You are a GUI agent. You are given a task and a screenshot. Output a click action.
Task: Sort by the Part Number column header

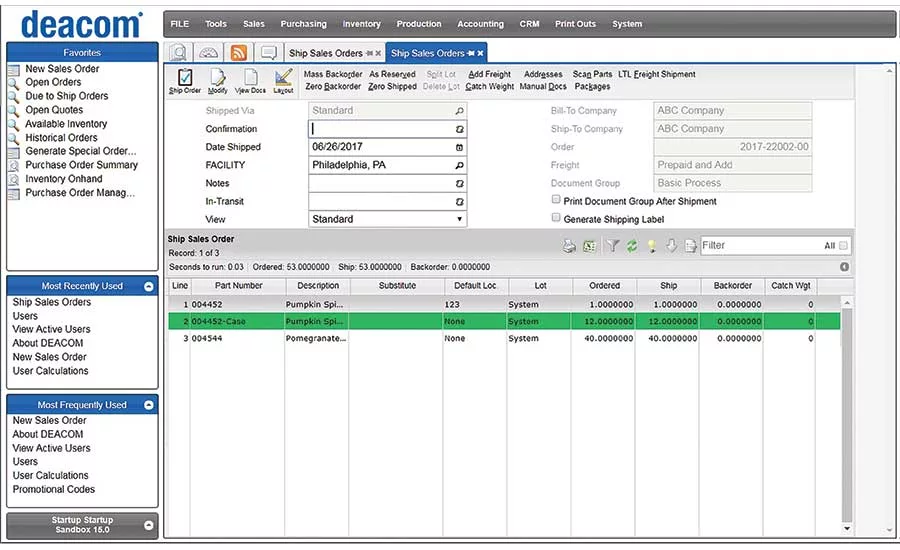click(x=238, y=286)
